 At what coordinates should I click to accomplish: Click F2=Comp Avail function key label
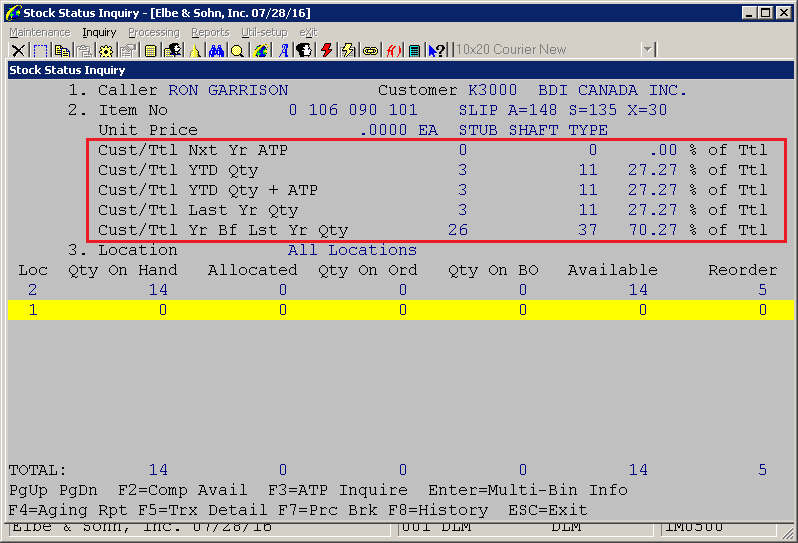(182, 490)
